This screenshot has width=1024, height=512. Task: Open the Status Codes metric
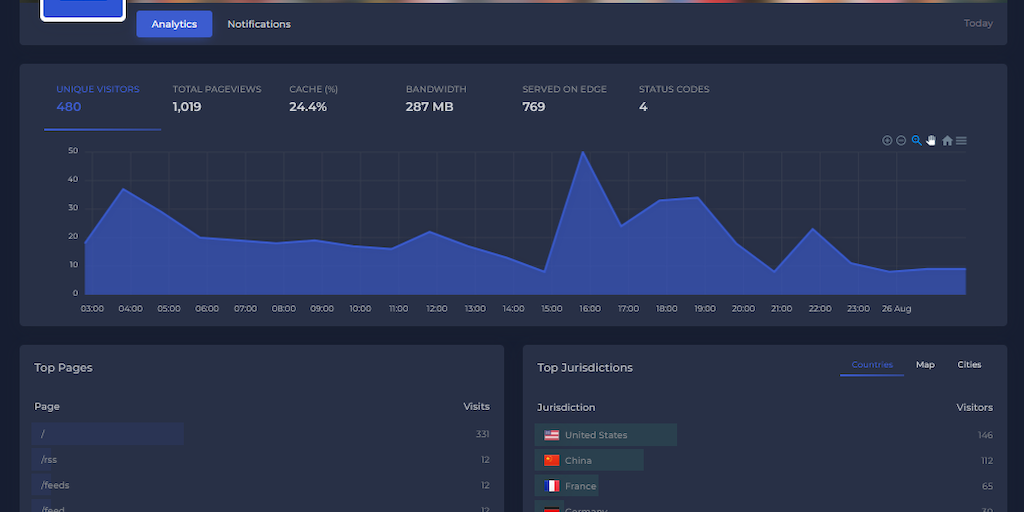click(674, 98)
